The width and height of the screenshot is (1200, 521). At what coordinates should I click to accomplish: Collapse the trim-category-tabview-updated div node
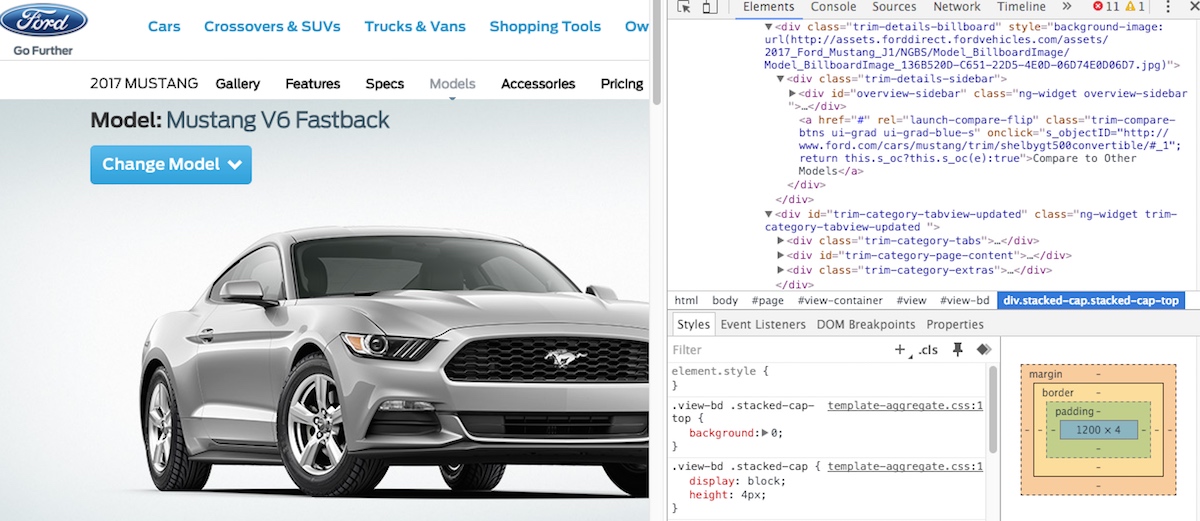768,214
